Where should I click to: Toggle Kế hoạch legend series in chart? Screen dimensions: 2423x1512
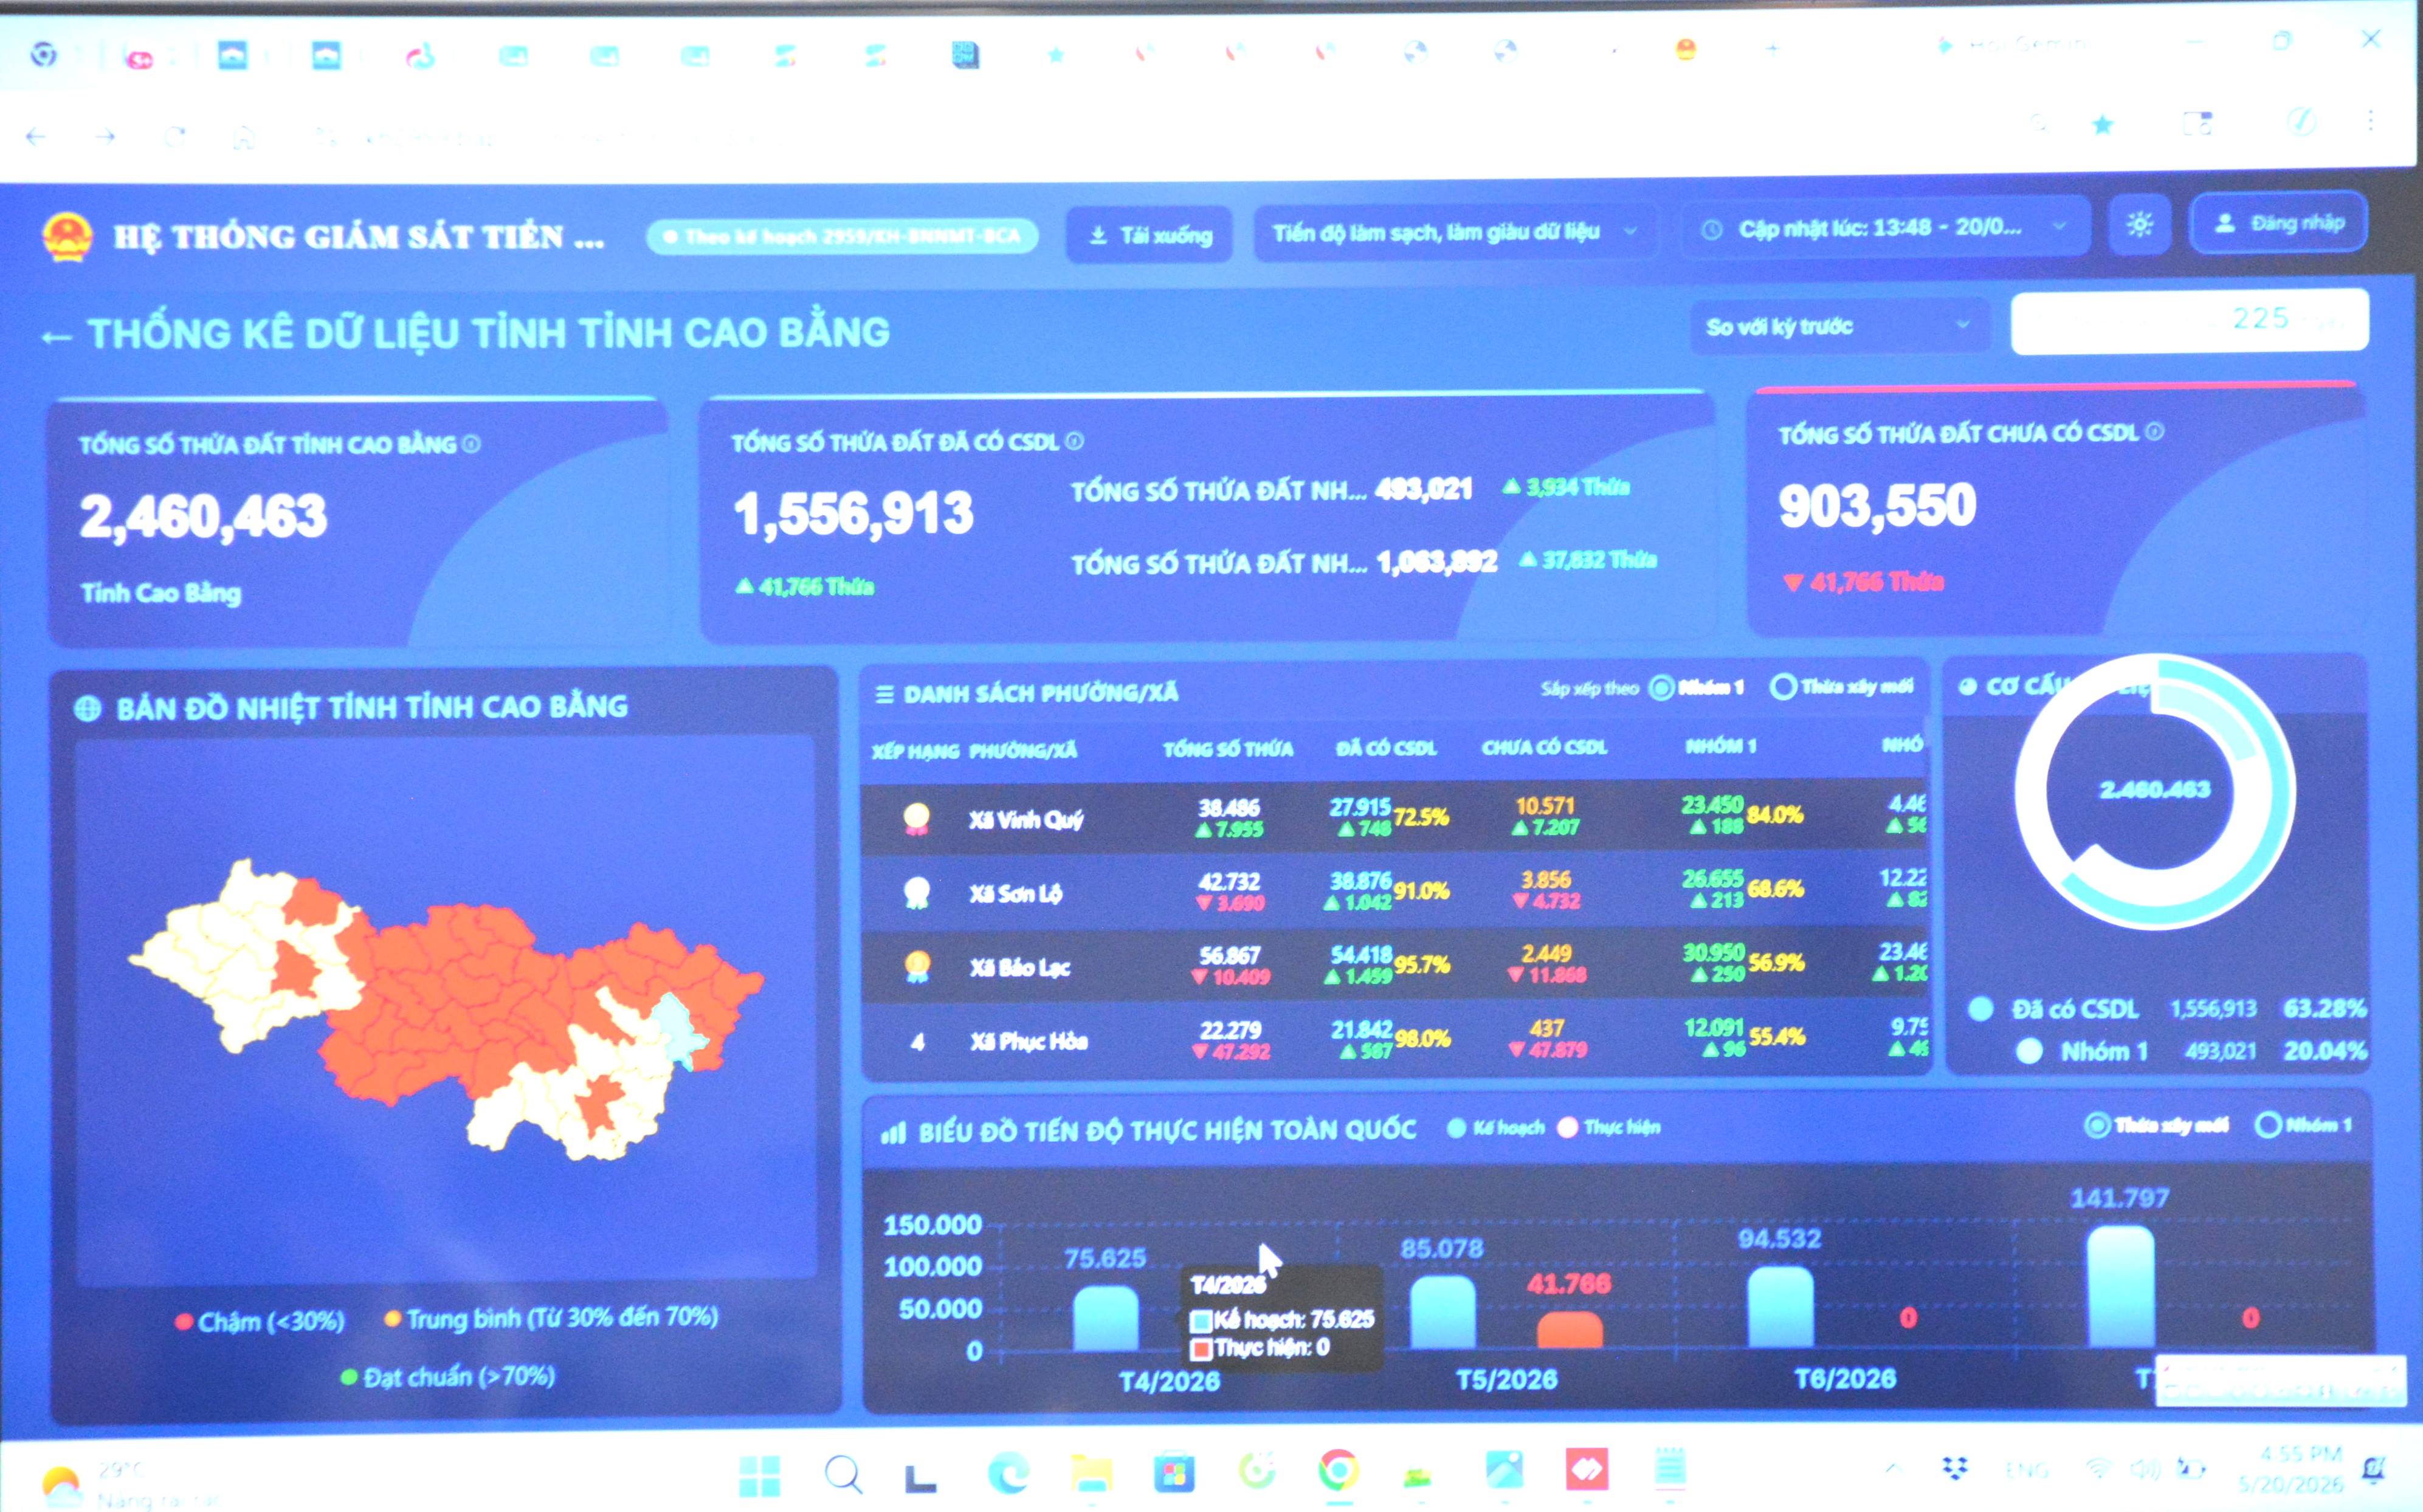click(1496, 1127)
